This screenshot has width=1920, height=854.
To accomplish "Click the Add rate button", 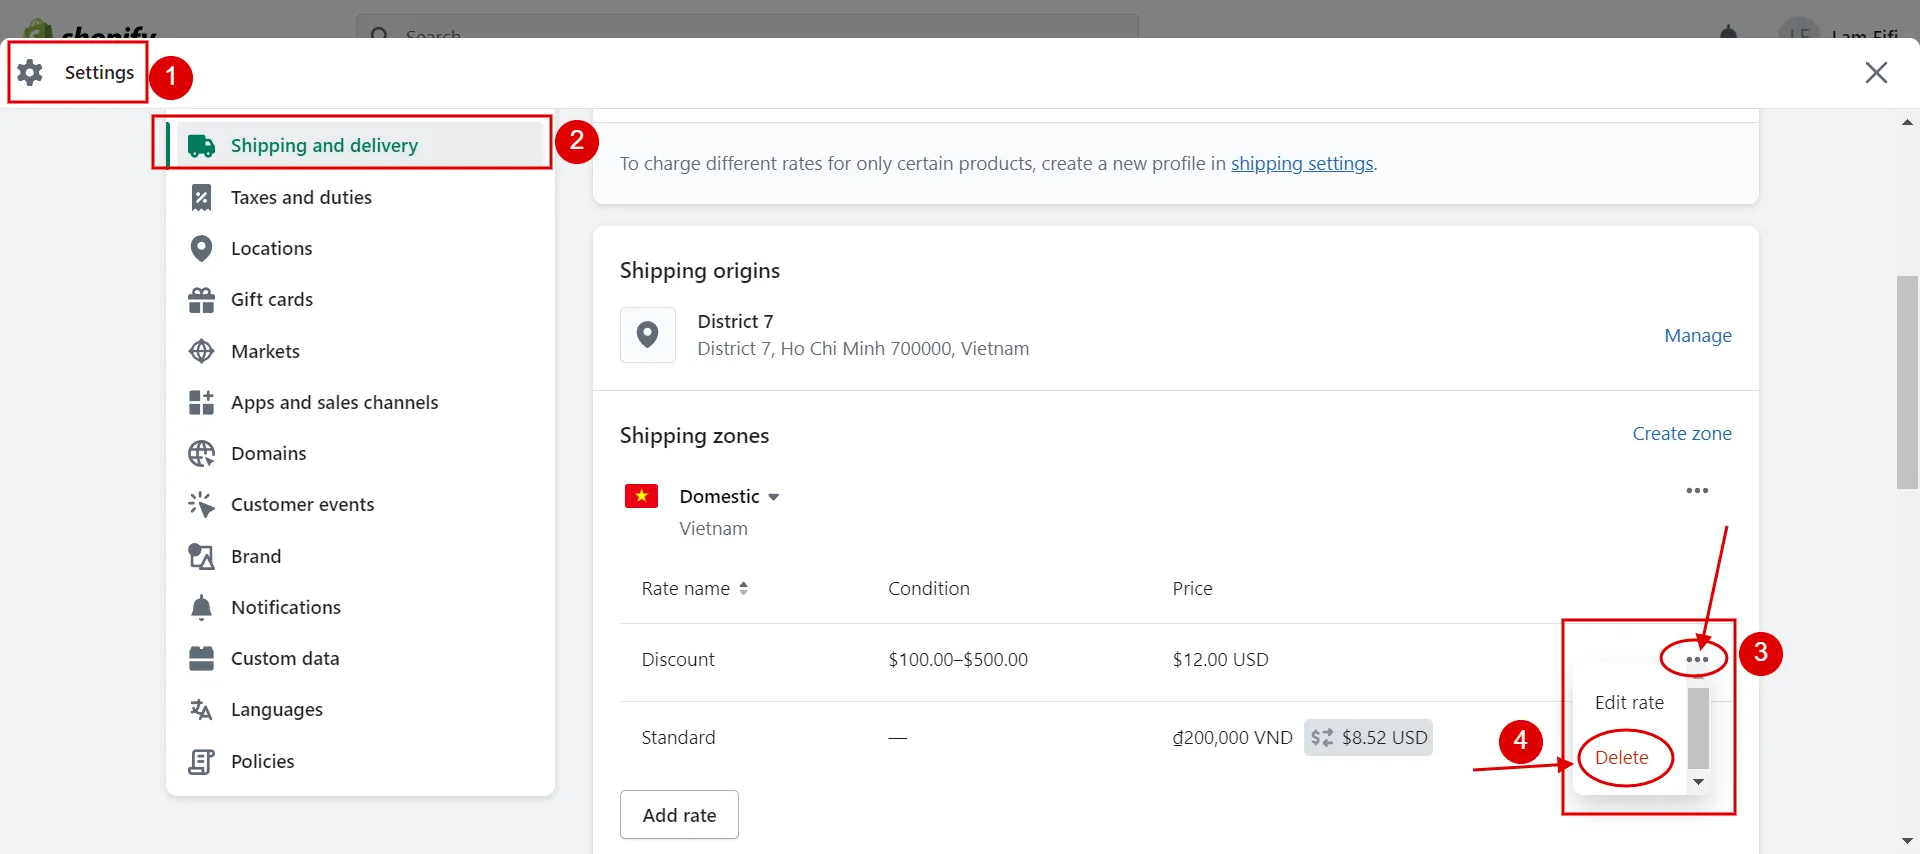I will point(679,815).
